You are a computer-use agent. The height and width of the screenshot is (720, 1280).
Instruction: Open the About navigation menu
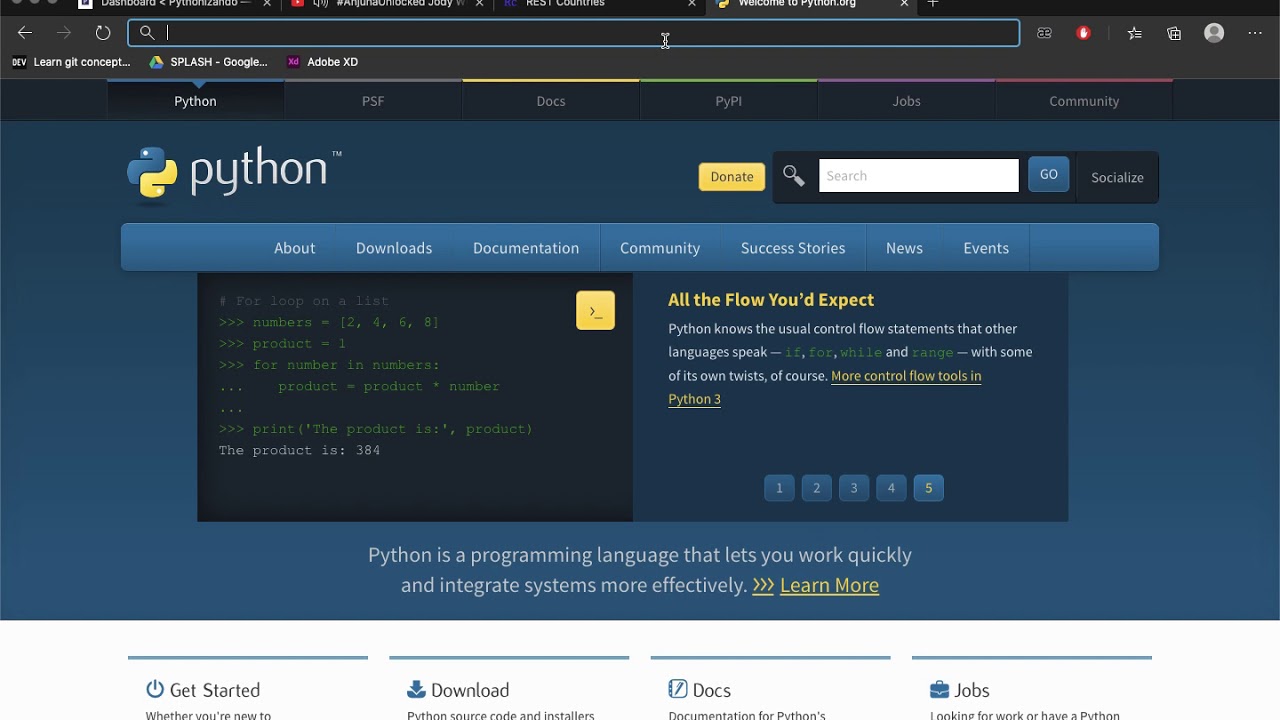[x=295, y=248]
